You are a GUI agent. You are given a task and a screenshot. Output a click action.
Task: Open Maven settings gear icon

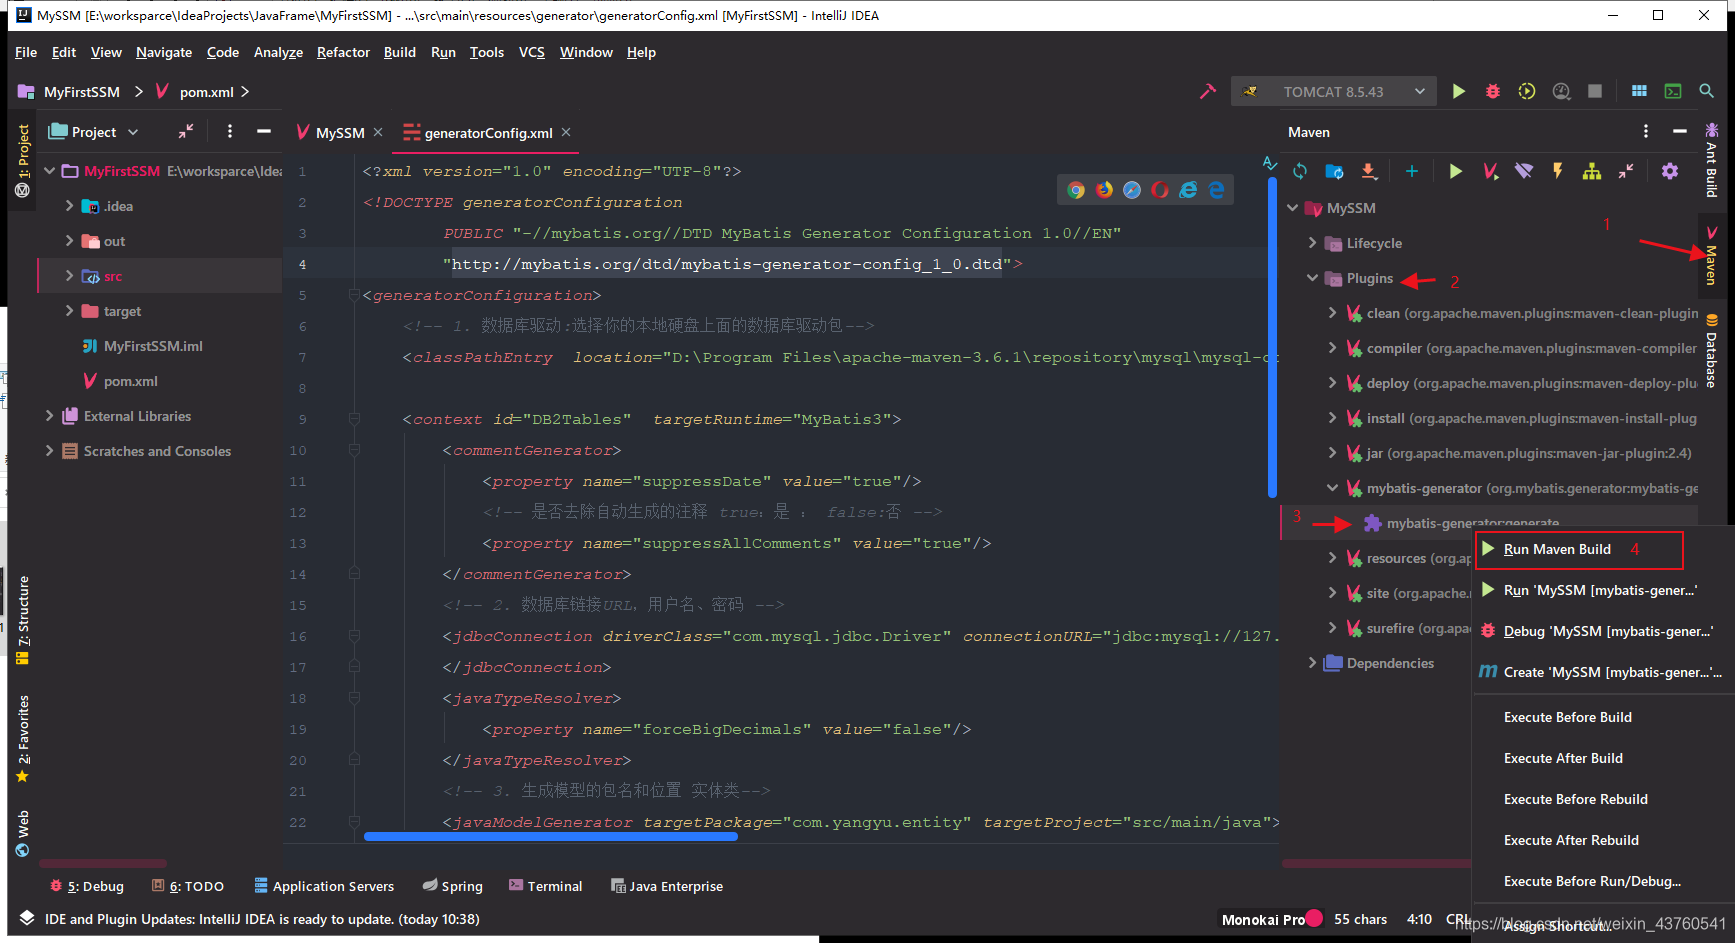1670,171
